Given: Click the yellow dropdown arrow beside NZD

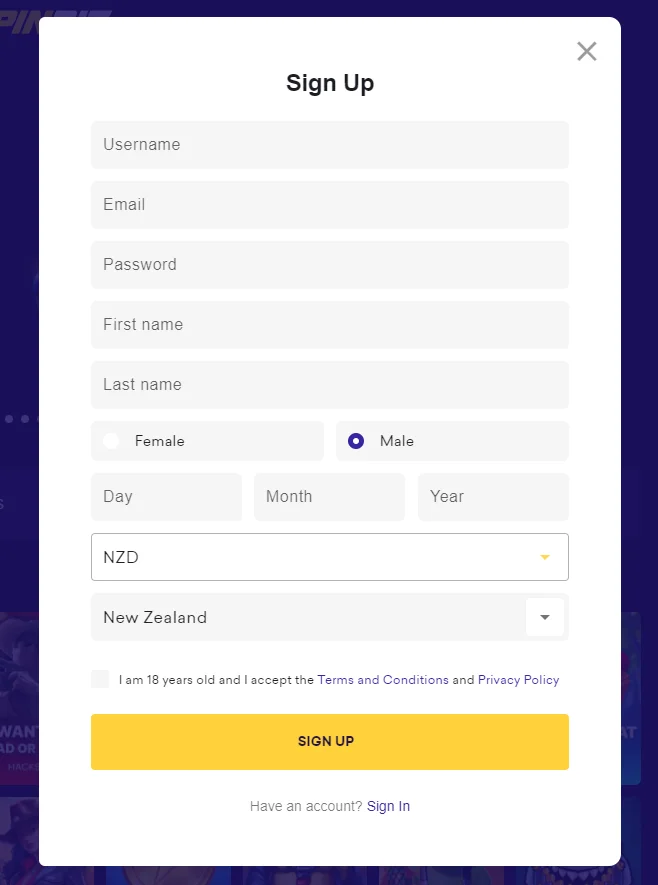Looking at the screenshot, I should click(x=545, y=557).
